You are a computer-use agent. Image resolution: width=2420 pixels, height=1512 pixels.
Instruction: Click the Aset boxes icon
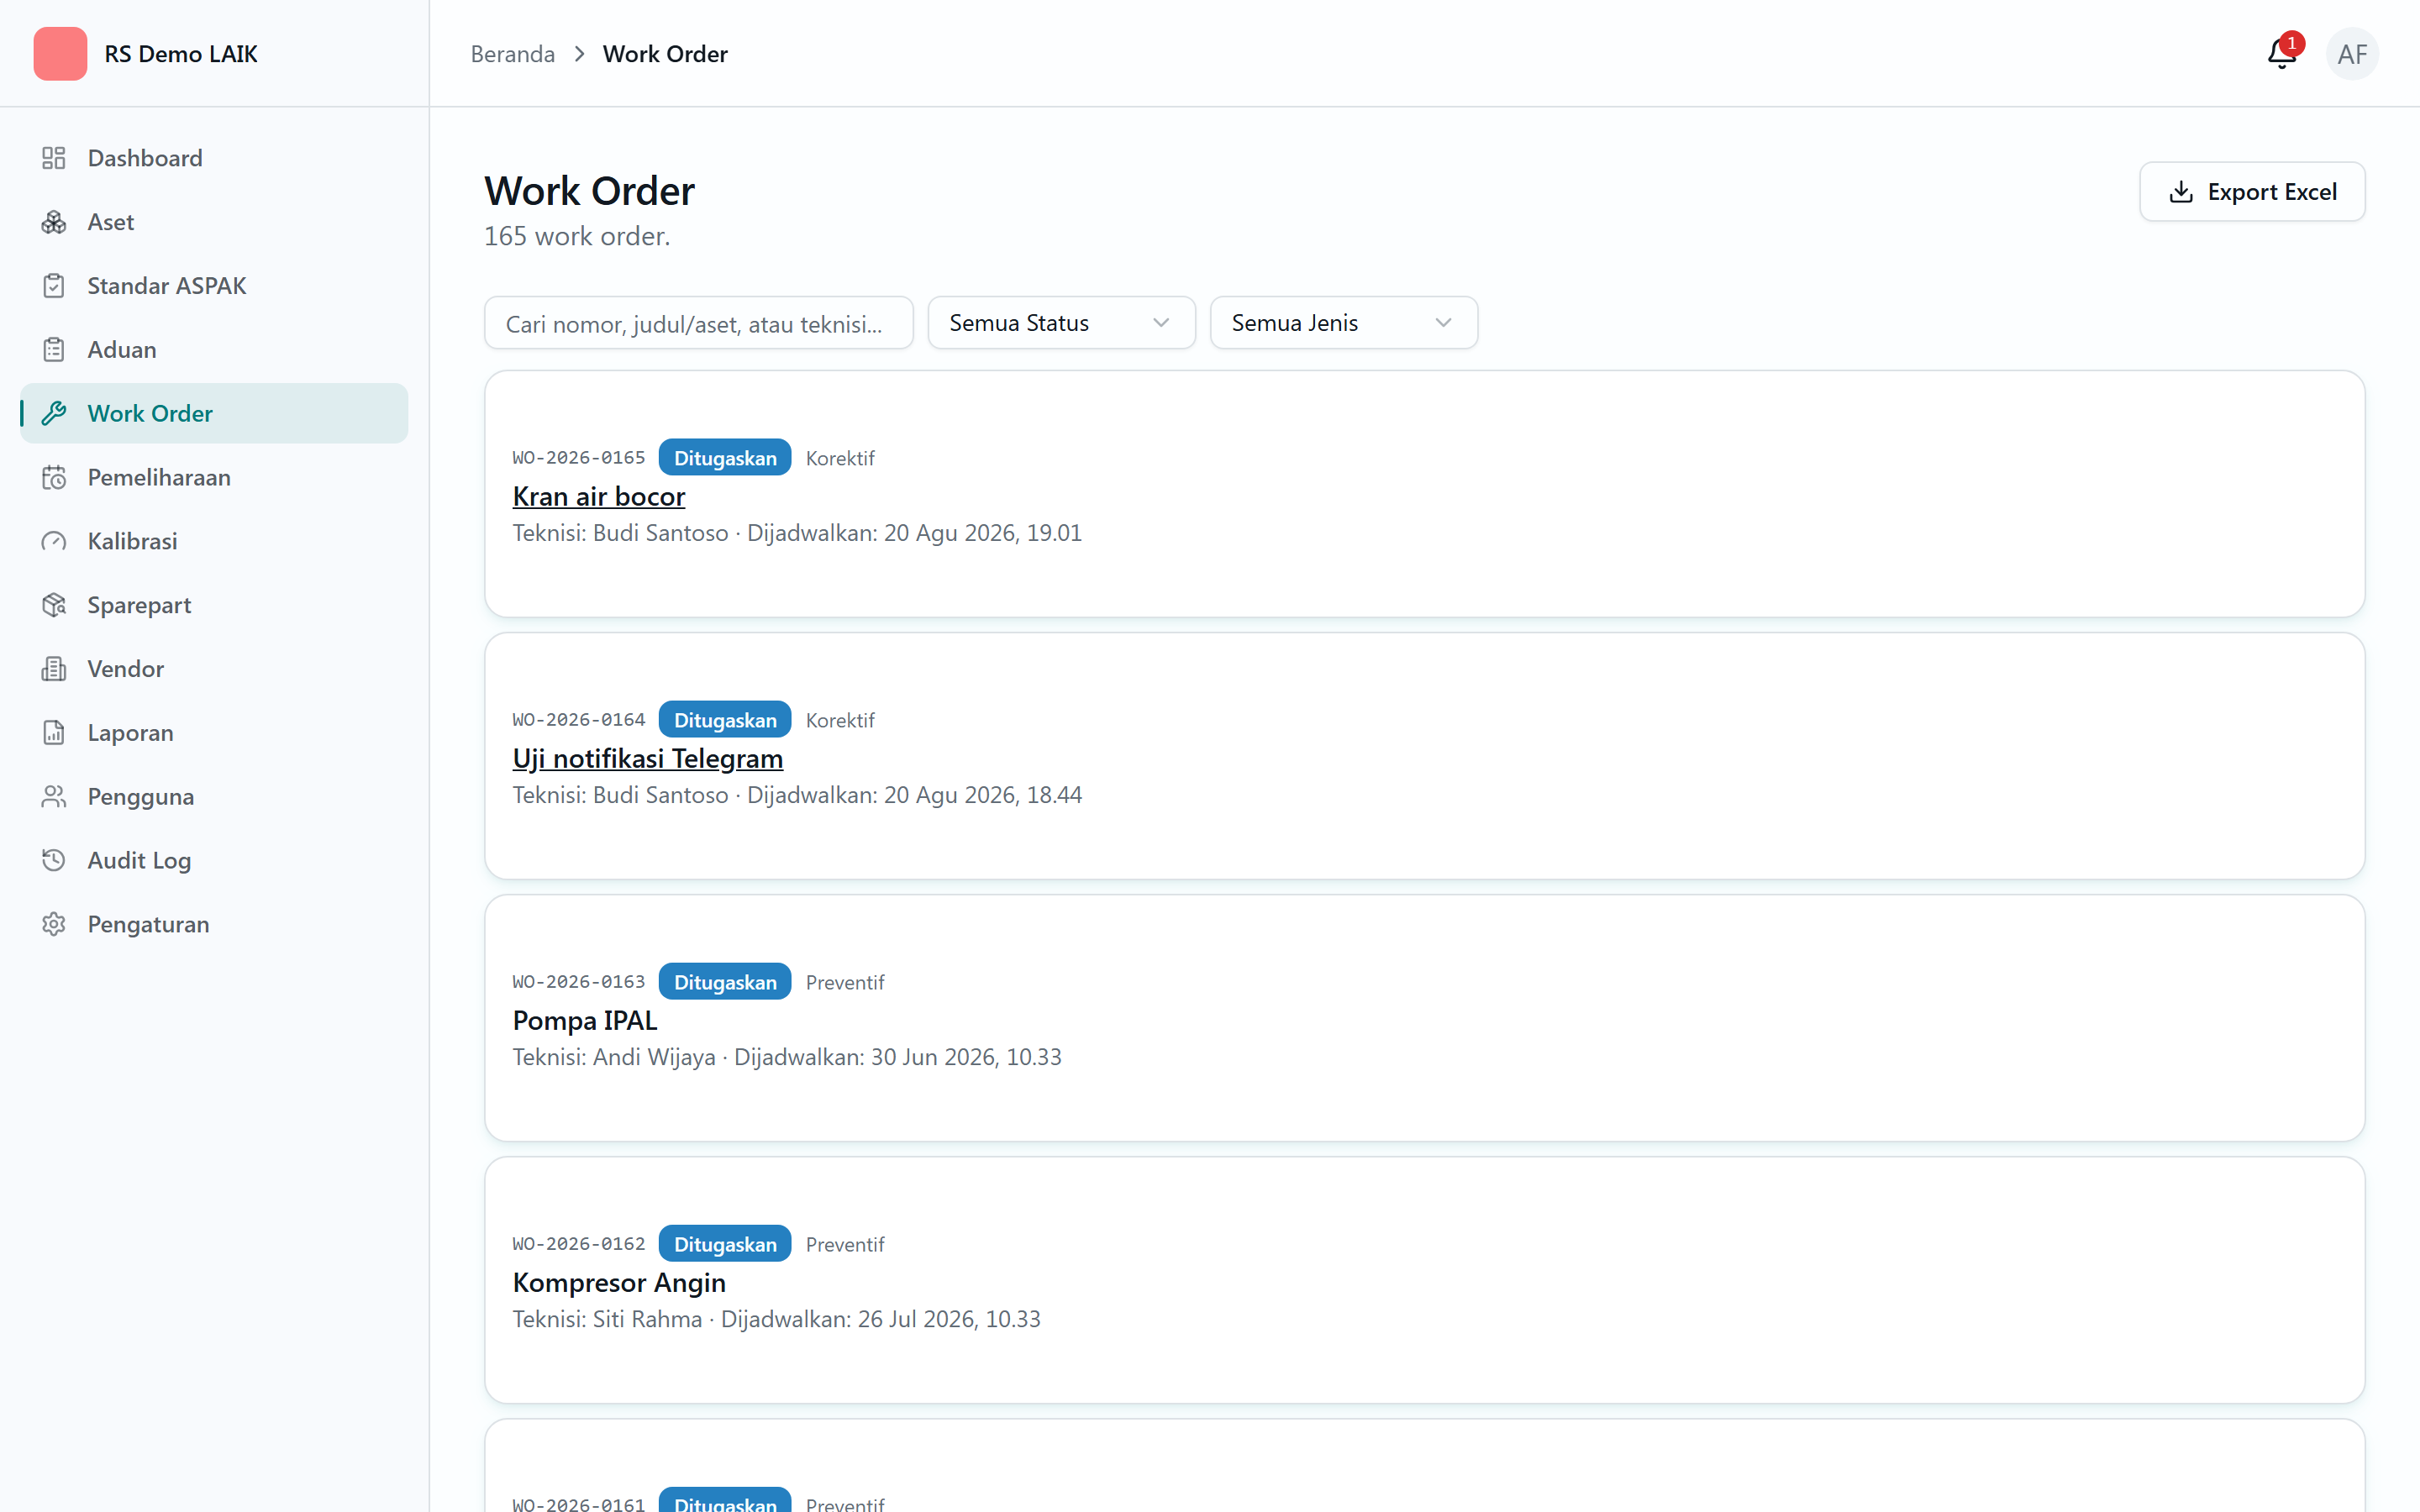coord(54,222)
